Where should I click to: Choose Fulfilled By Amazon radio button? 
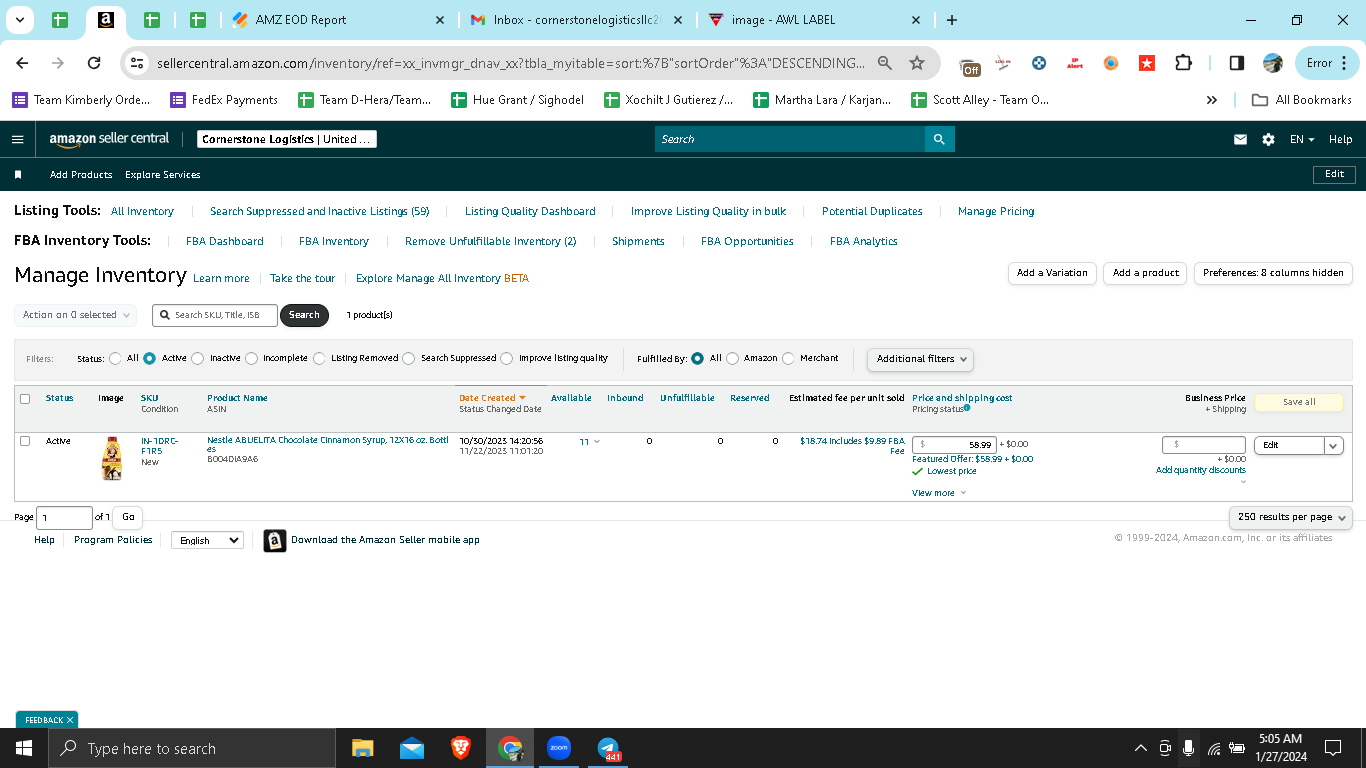733,358
